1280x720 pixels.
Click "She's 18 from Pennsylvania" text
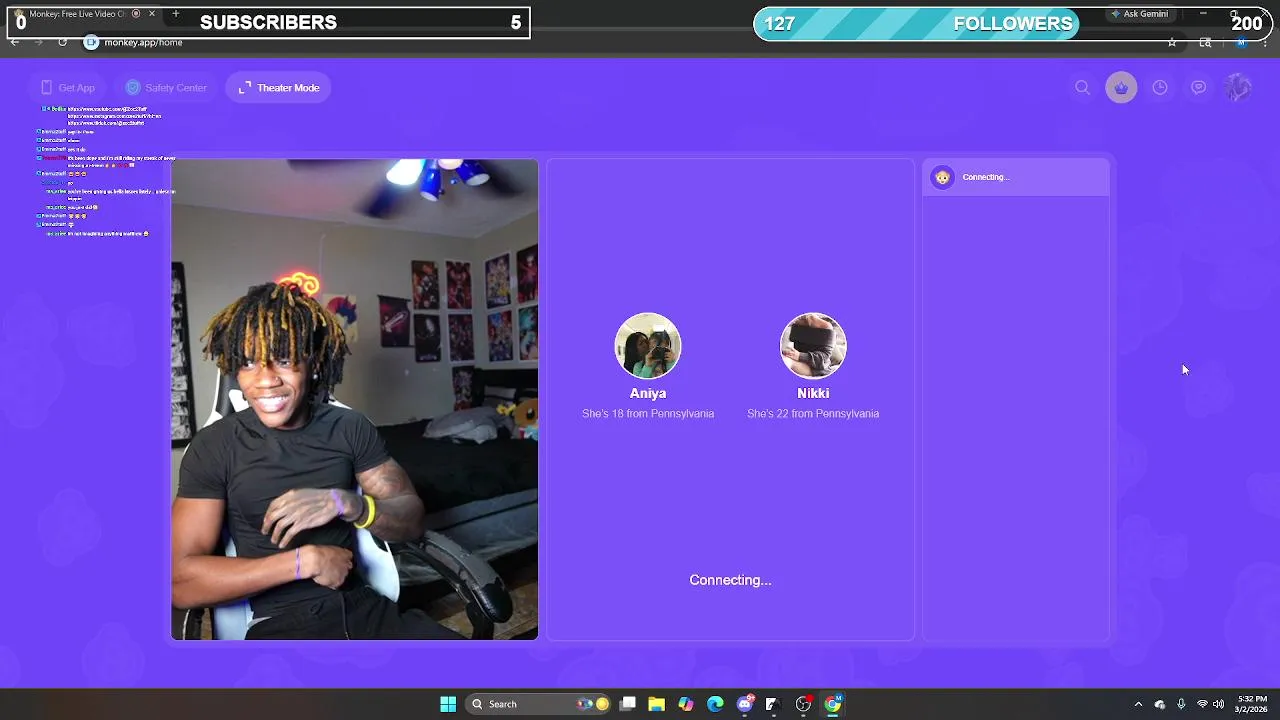648,414
